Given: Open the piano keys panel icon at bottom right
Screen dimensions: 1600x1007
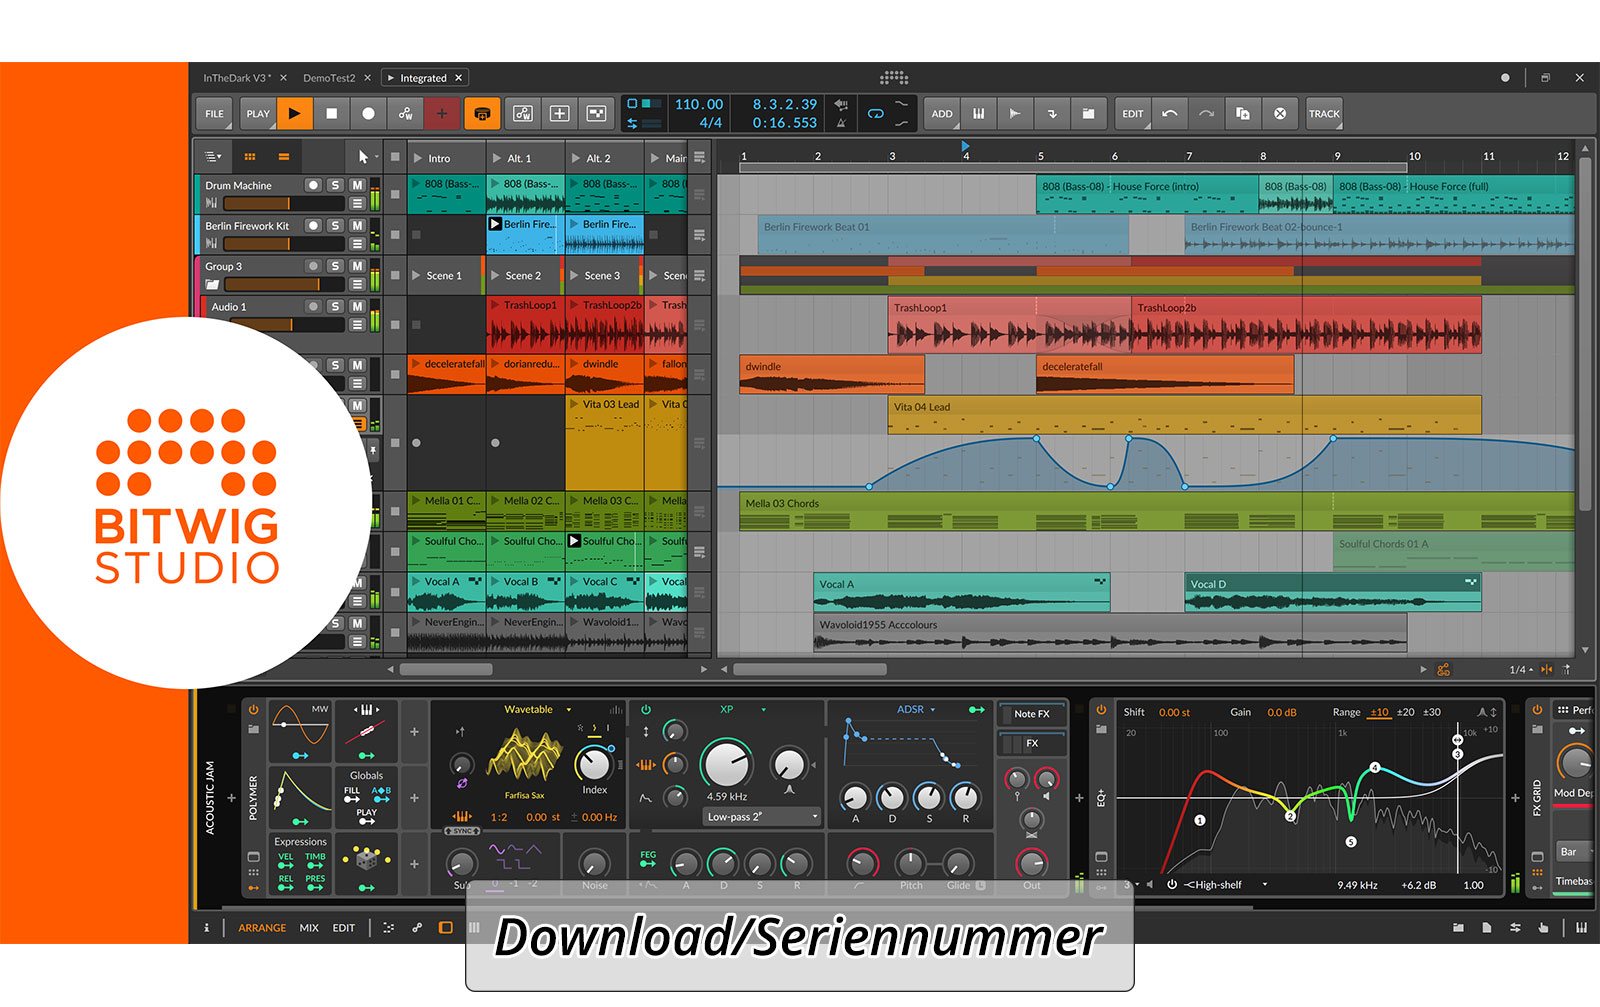Looking at the screenshot, I should 1581,928.
